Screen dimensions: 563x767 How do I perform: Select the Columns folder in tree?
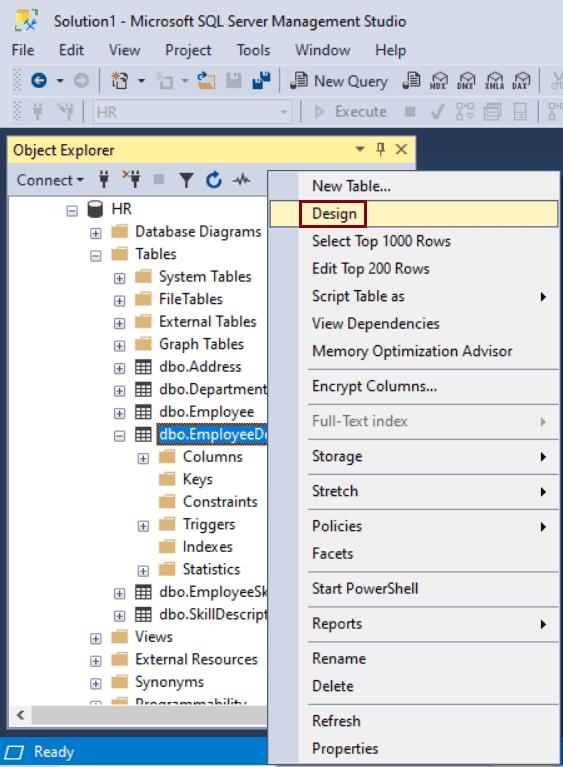click(x=212, y=456)
